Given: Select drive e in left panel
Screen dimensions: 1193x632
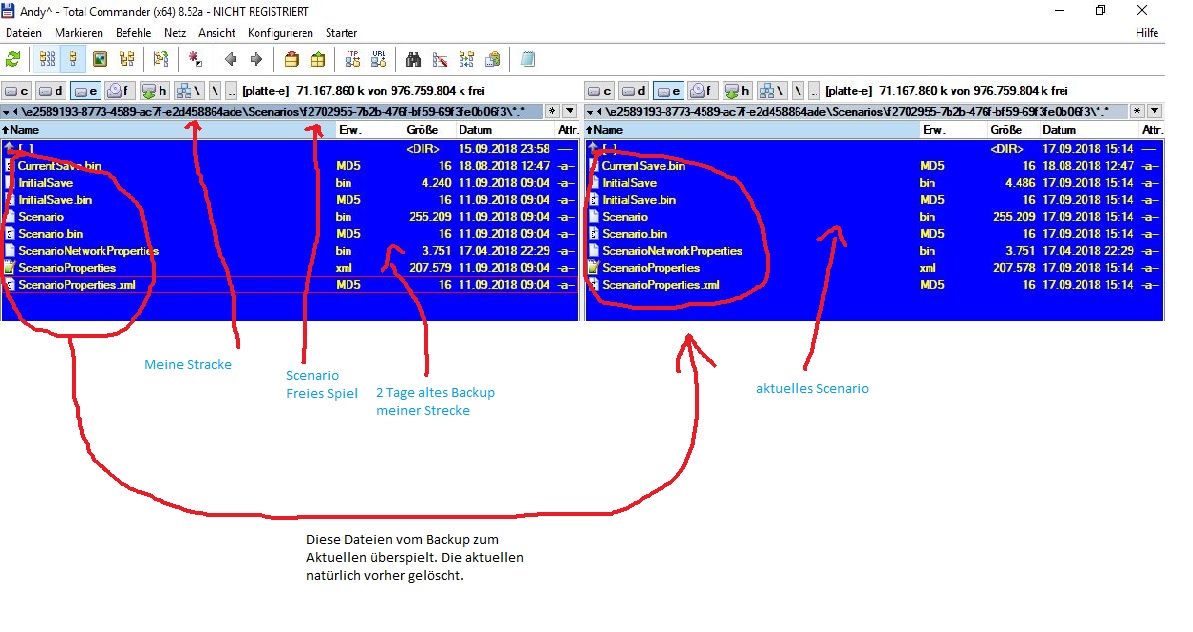Looking at the screenshot, I should point(85,91).
